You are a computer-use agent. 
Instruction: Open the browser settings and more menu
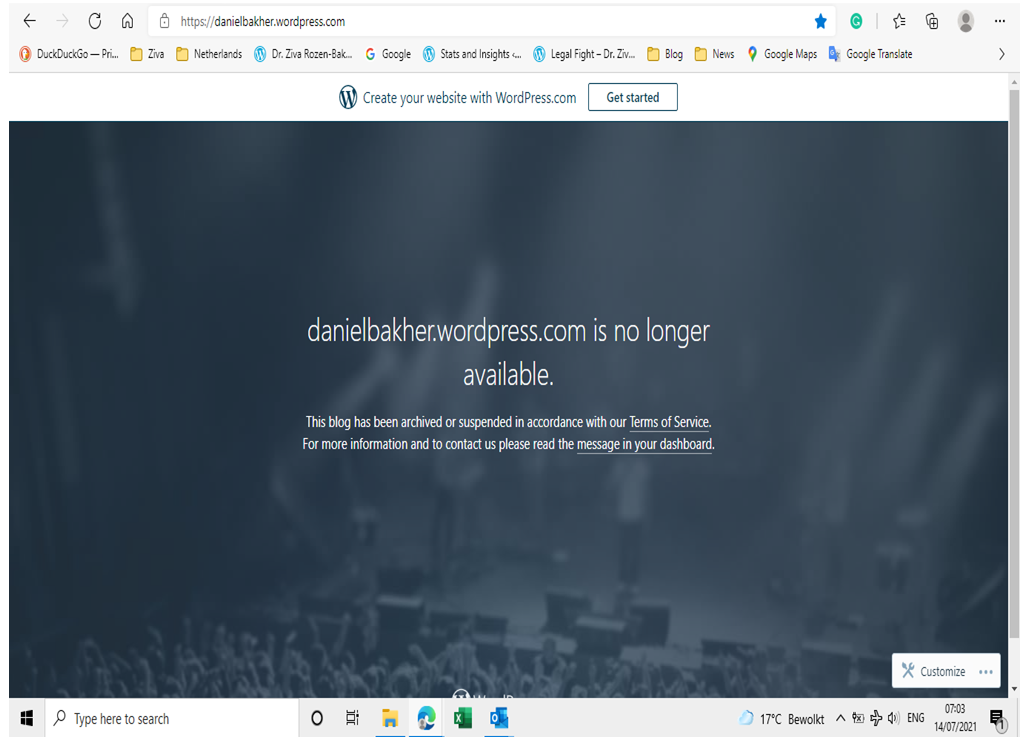pos(999,21)
